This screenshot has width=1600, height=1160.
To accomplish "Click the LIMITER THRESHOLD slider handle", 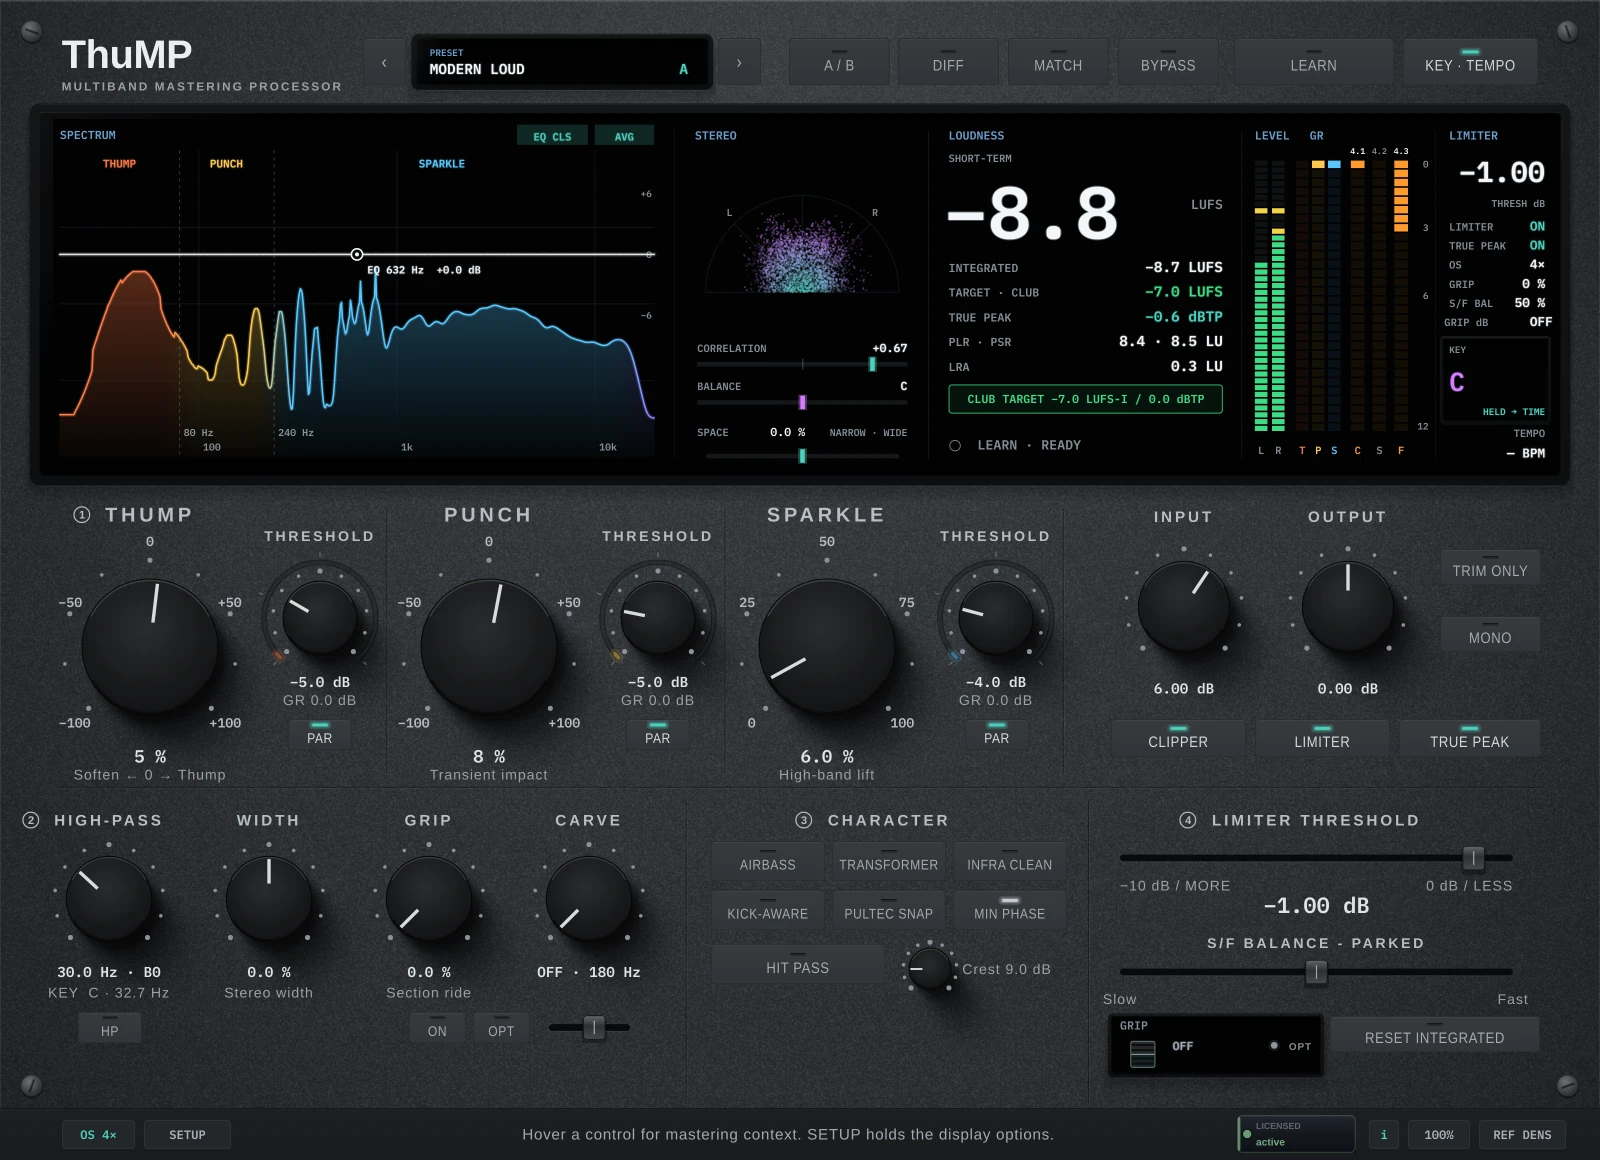I will coord(1473,858).
